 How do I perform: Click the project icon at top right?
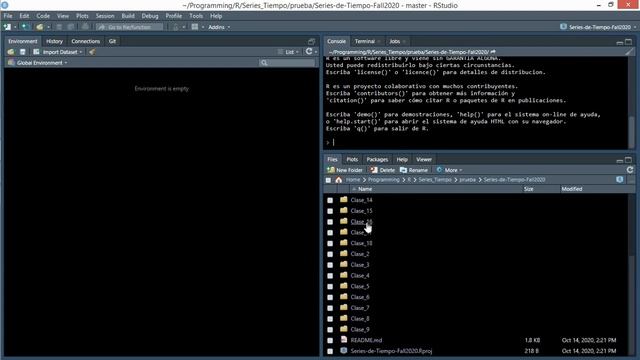563,27
